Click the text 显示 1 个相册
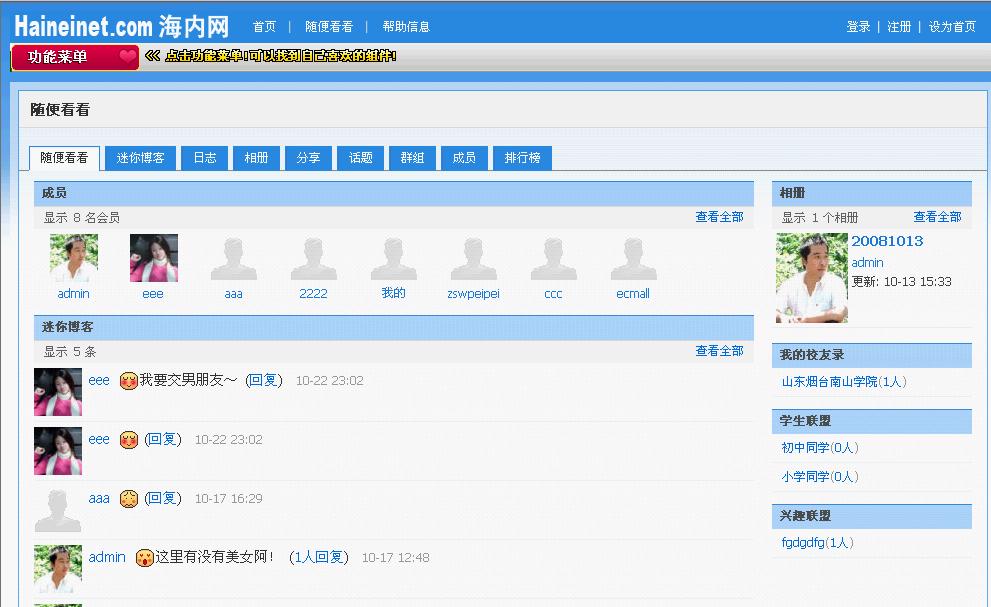Image resolution: width=991 pixels, height=607 pixels. (x=820, y=218)
